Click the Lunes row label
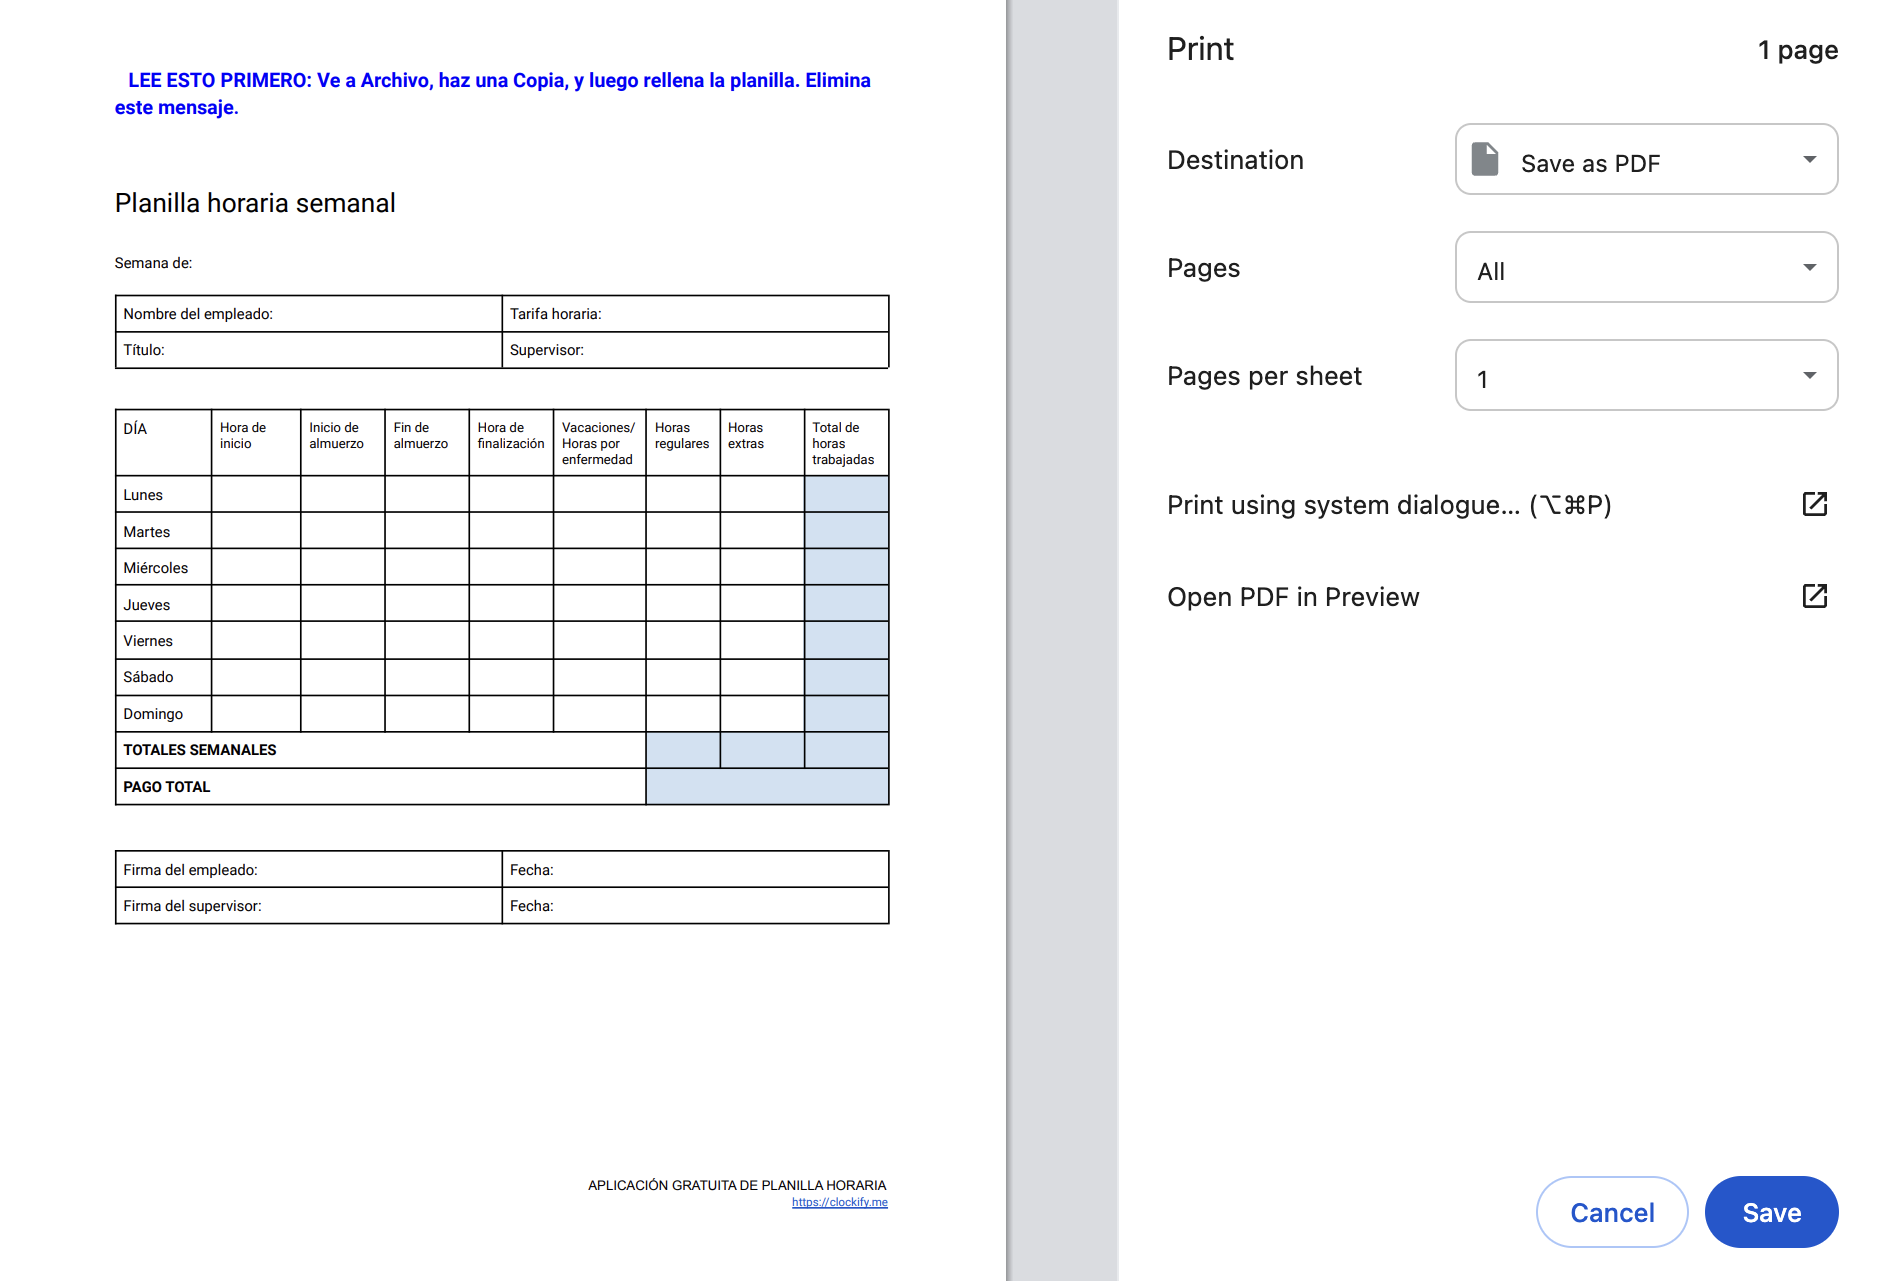This screenshot has width=1881, height=1281. click(x=143, y=495)
